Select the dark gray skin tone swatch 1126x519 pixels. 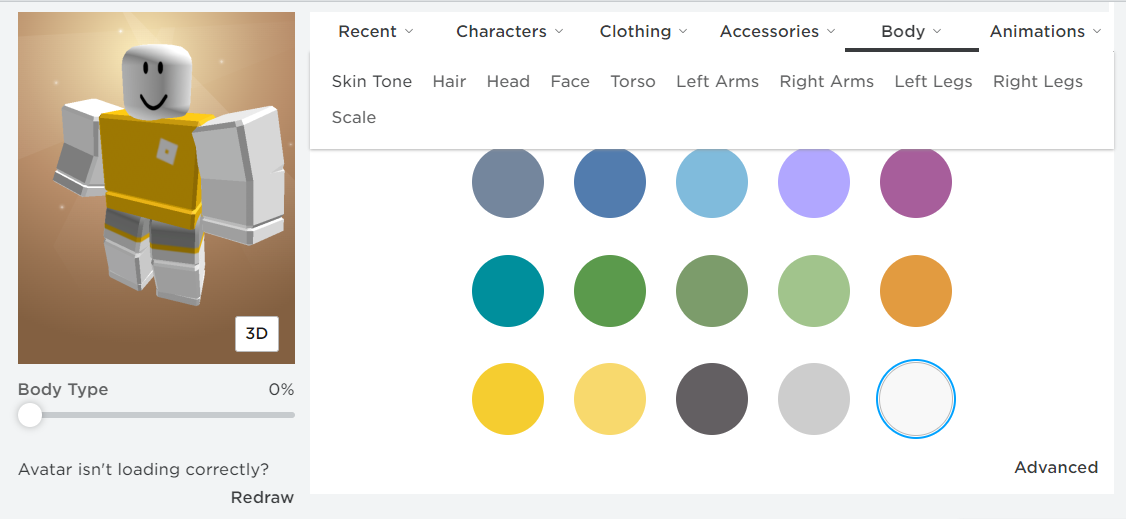pos(712,400)
